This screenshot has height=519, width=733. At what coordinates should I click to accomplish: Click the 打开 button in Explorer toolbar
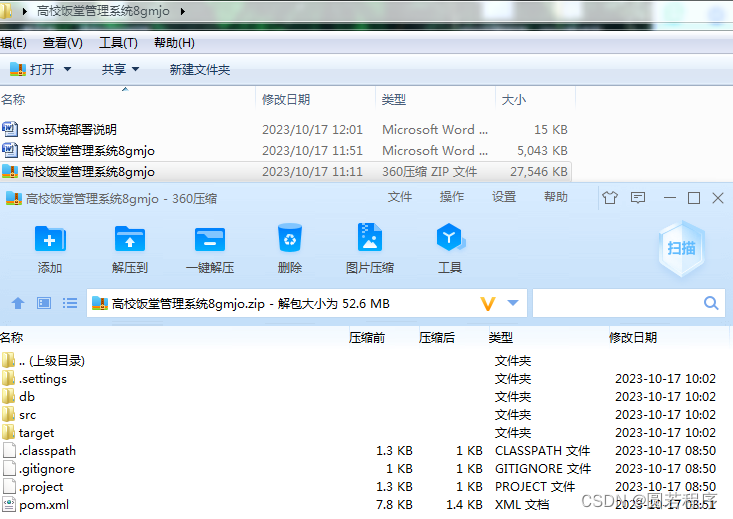pyautogui.click(x=32, y=69)
